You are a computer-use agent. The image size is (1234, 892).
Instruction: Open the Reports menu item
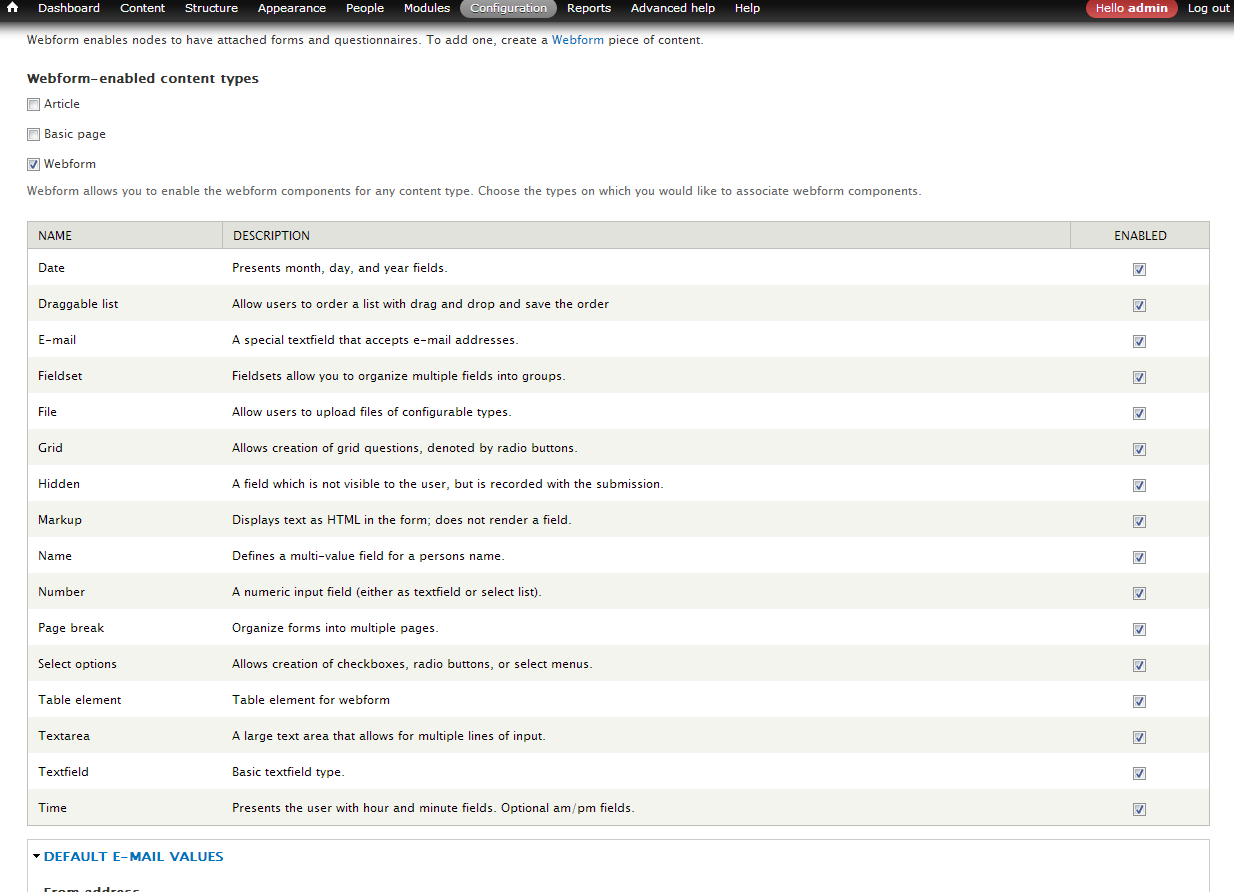[x=589, y=8]
